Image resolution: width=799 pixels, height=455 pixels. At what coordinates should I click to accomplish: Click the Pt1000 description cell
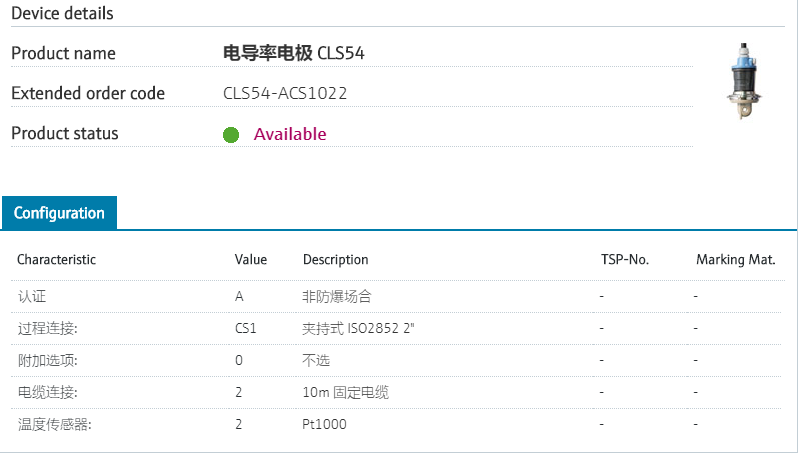[x=324, y=424]
